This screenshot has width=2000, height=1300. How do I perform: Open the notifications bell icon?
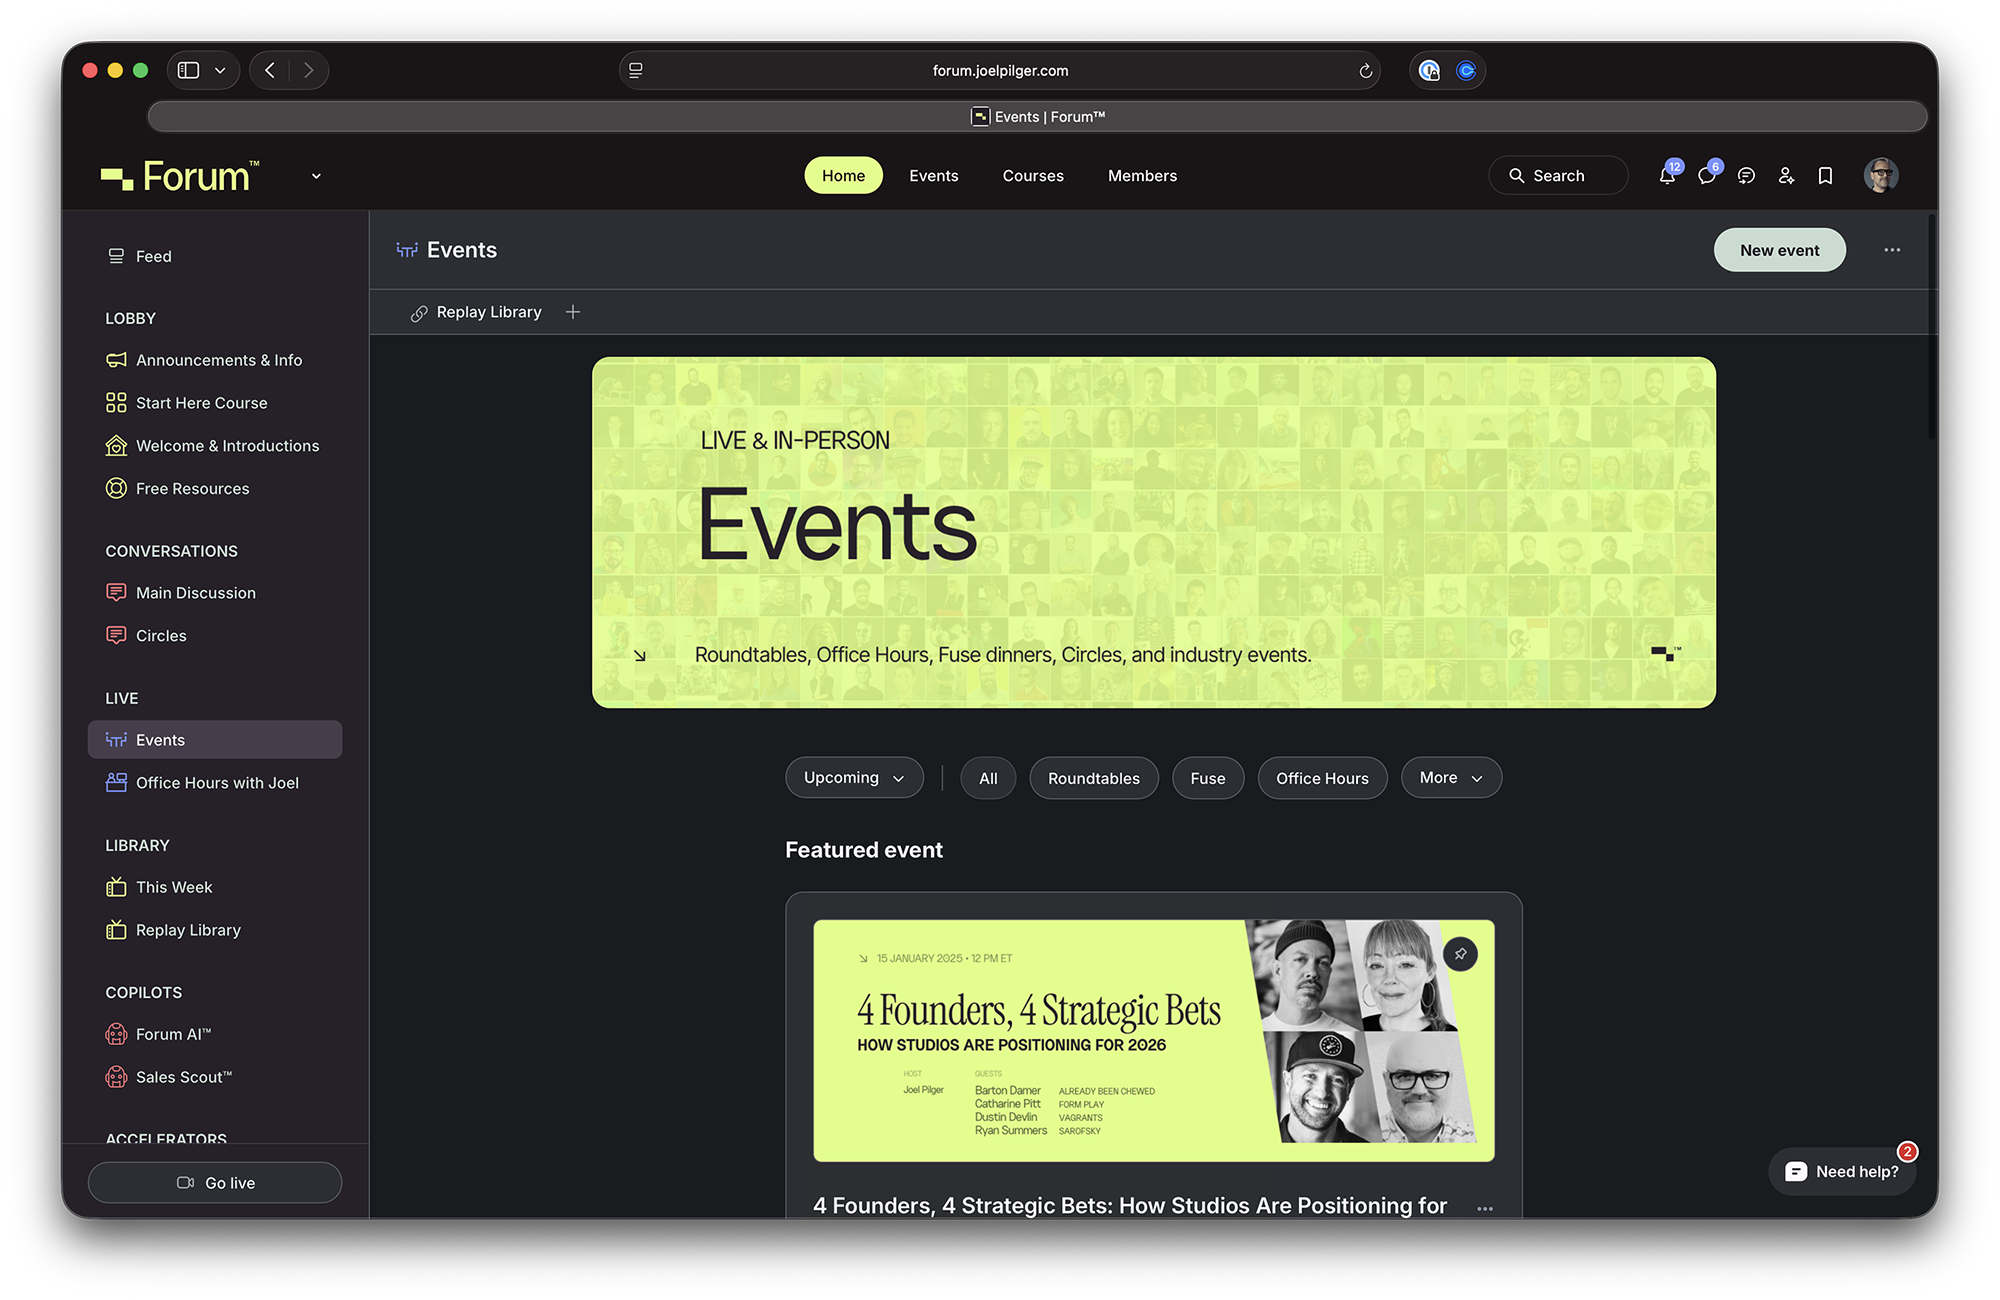1666,176
